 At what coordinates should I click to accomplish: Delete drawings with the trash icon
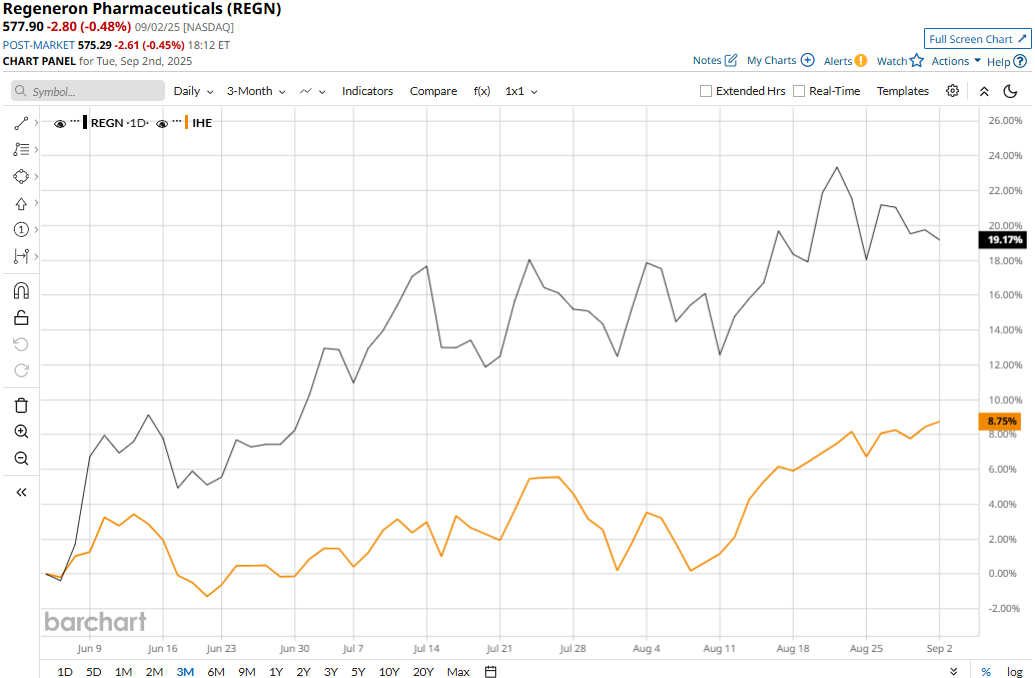[x=21, y=405]
